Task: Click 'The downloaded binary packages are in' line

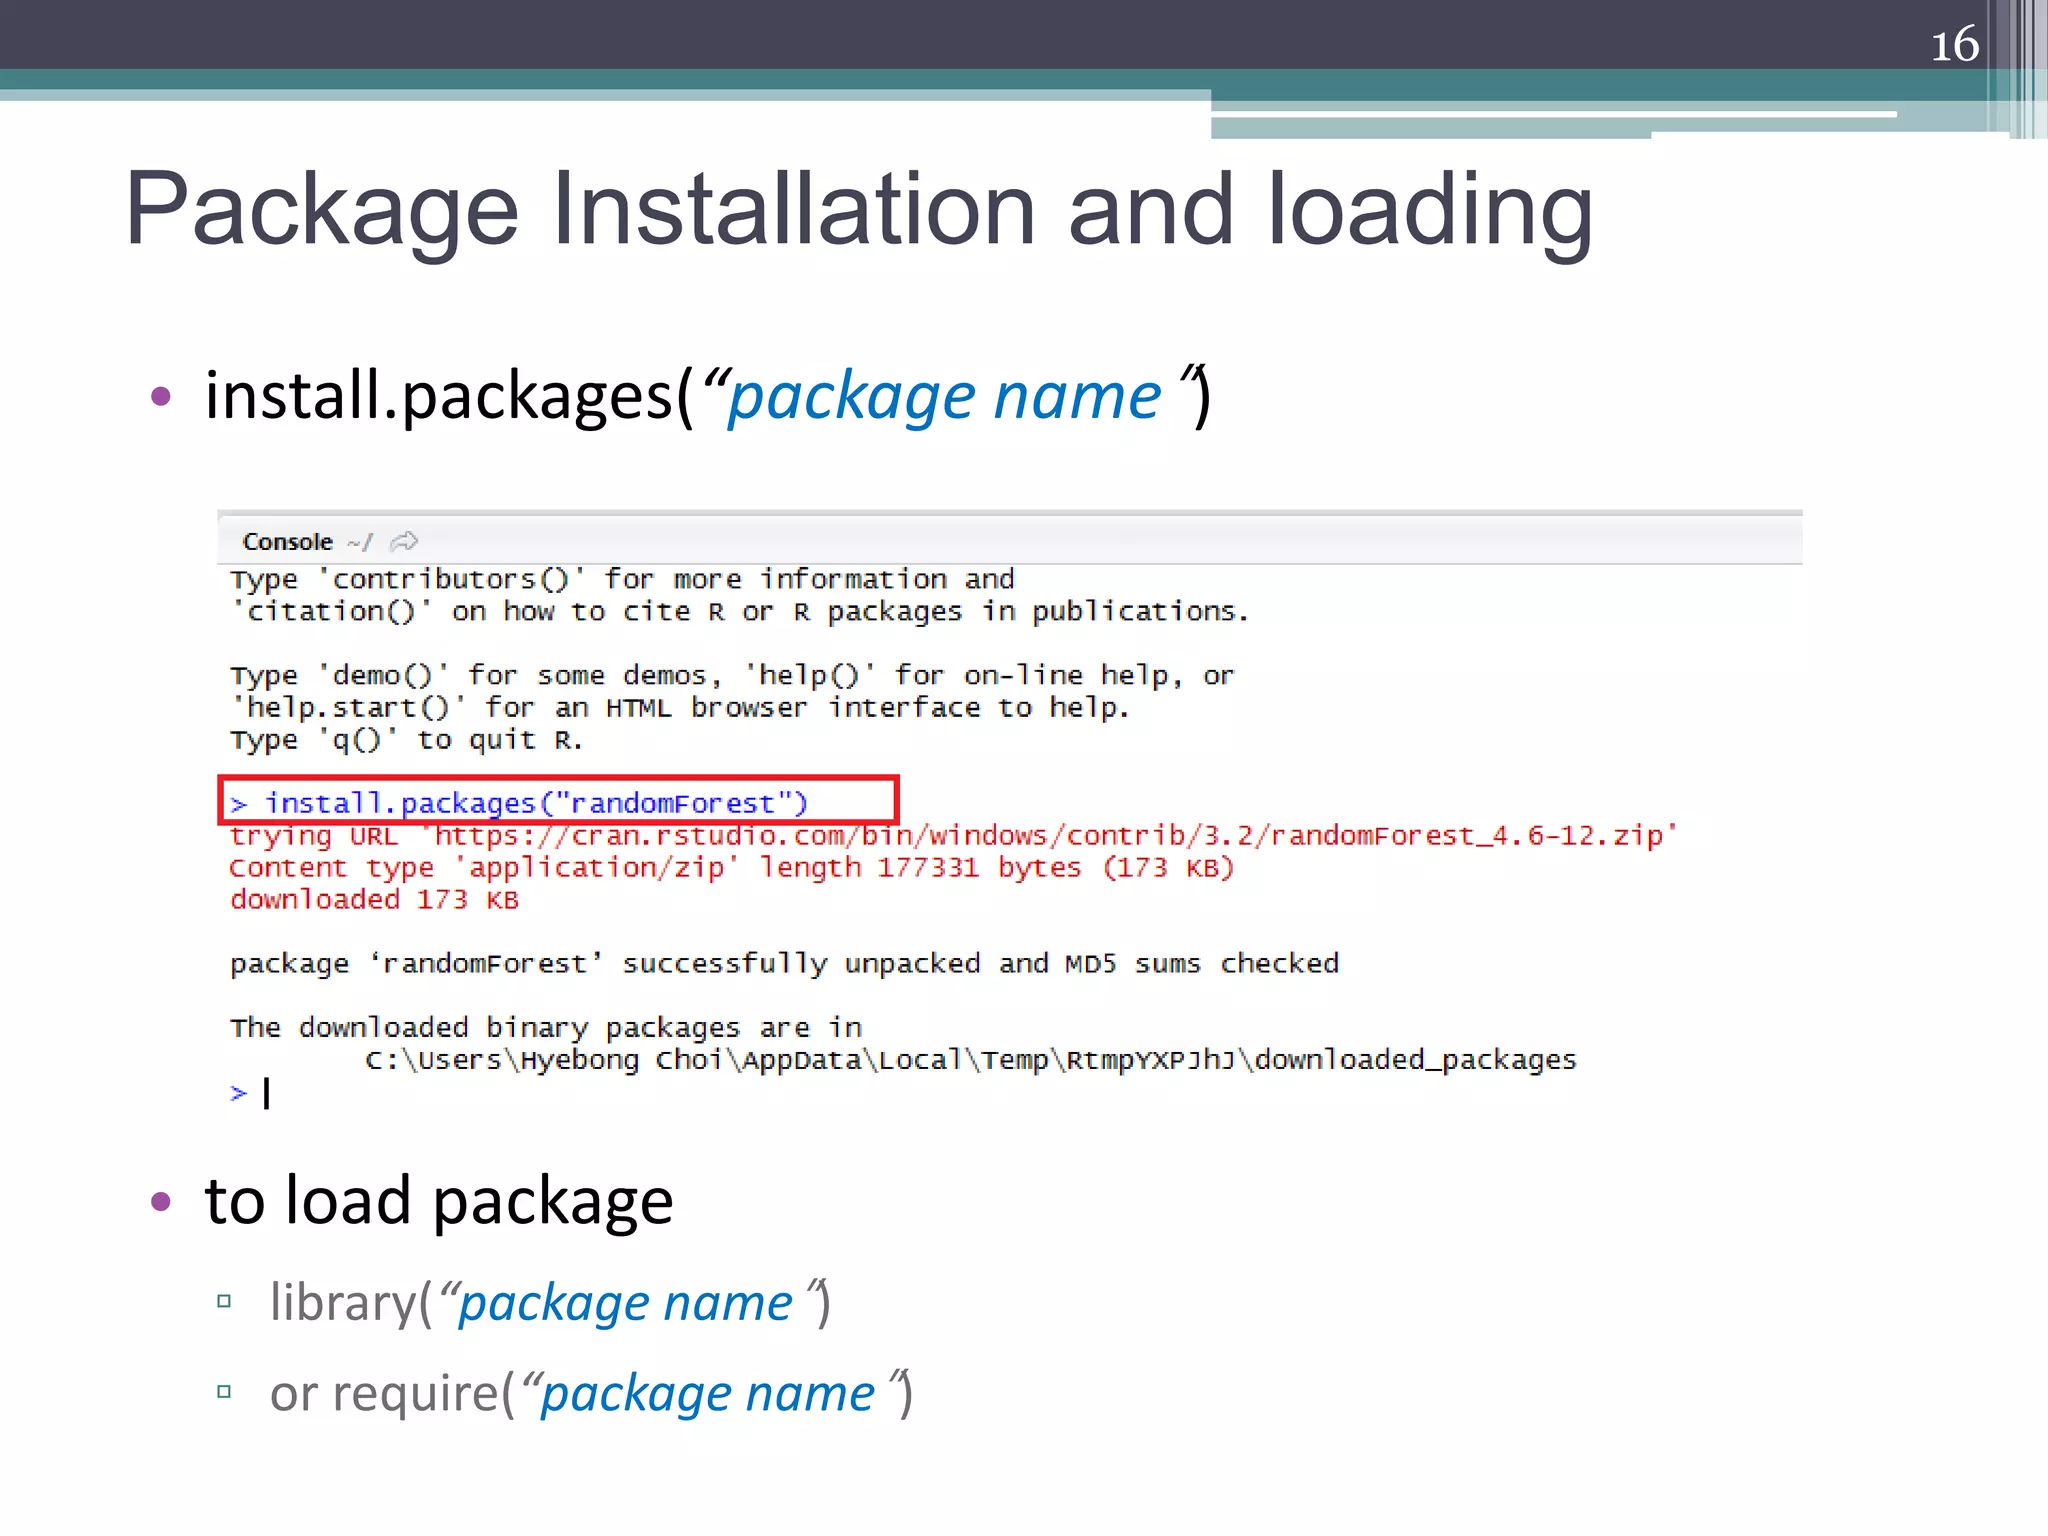Action: point(546,1027)
